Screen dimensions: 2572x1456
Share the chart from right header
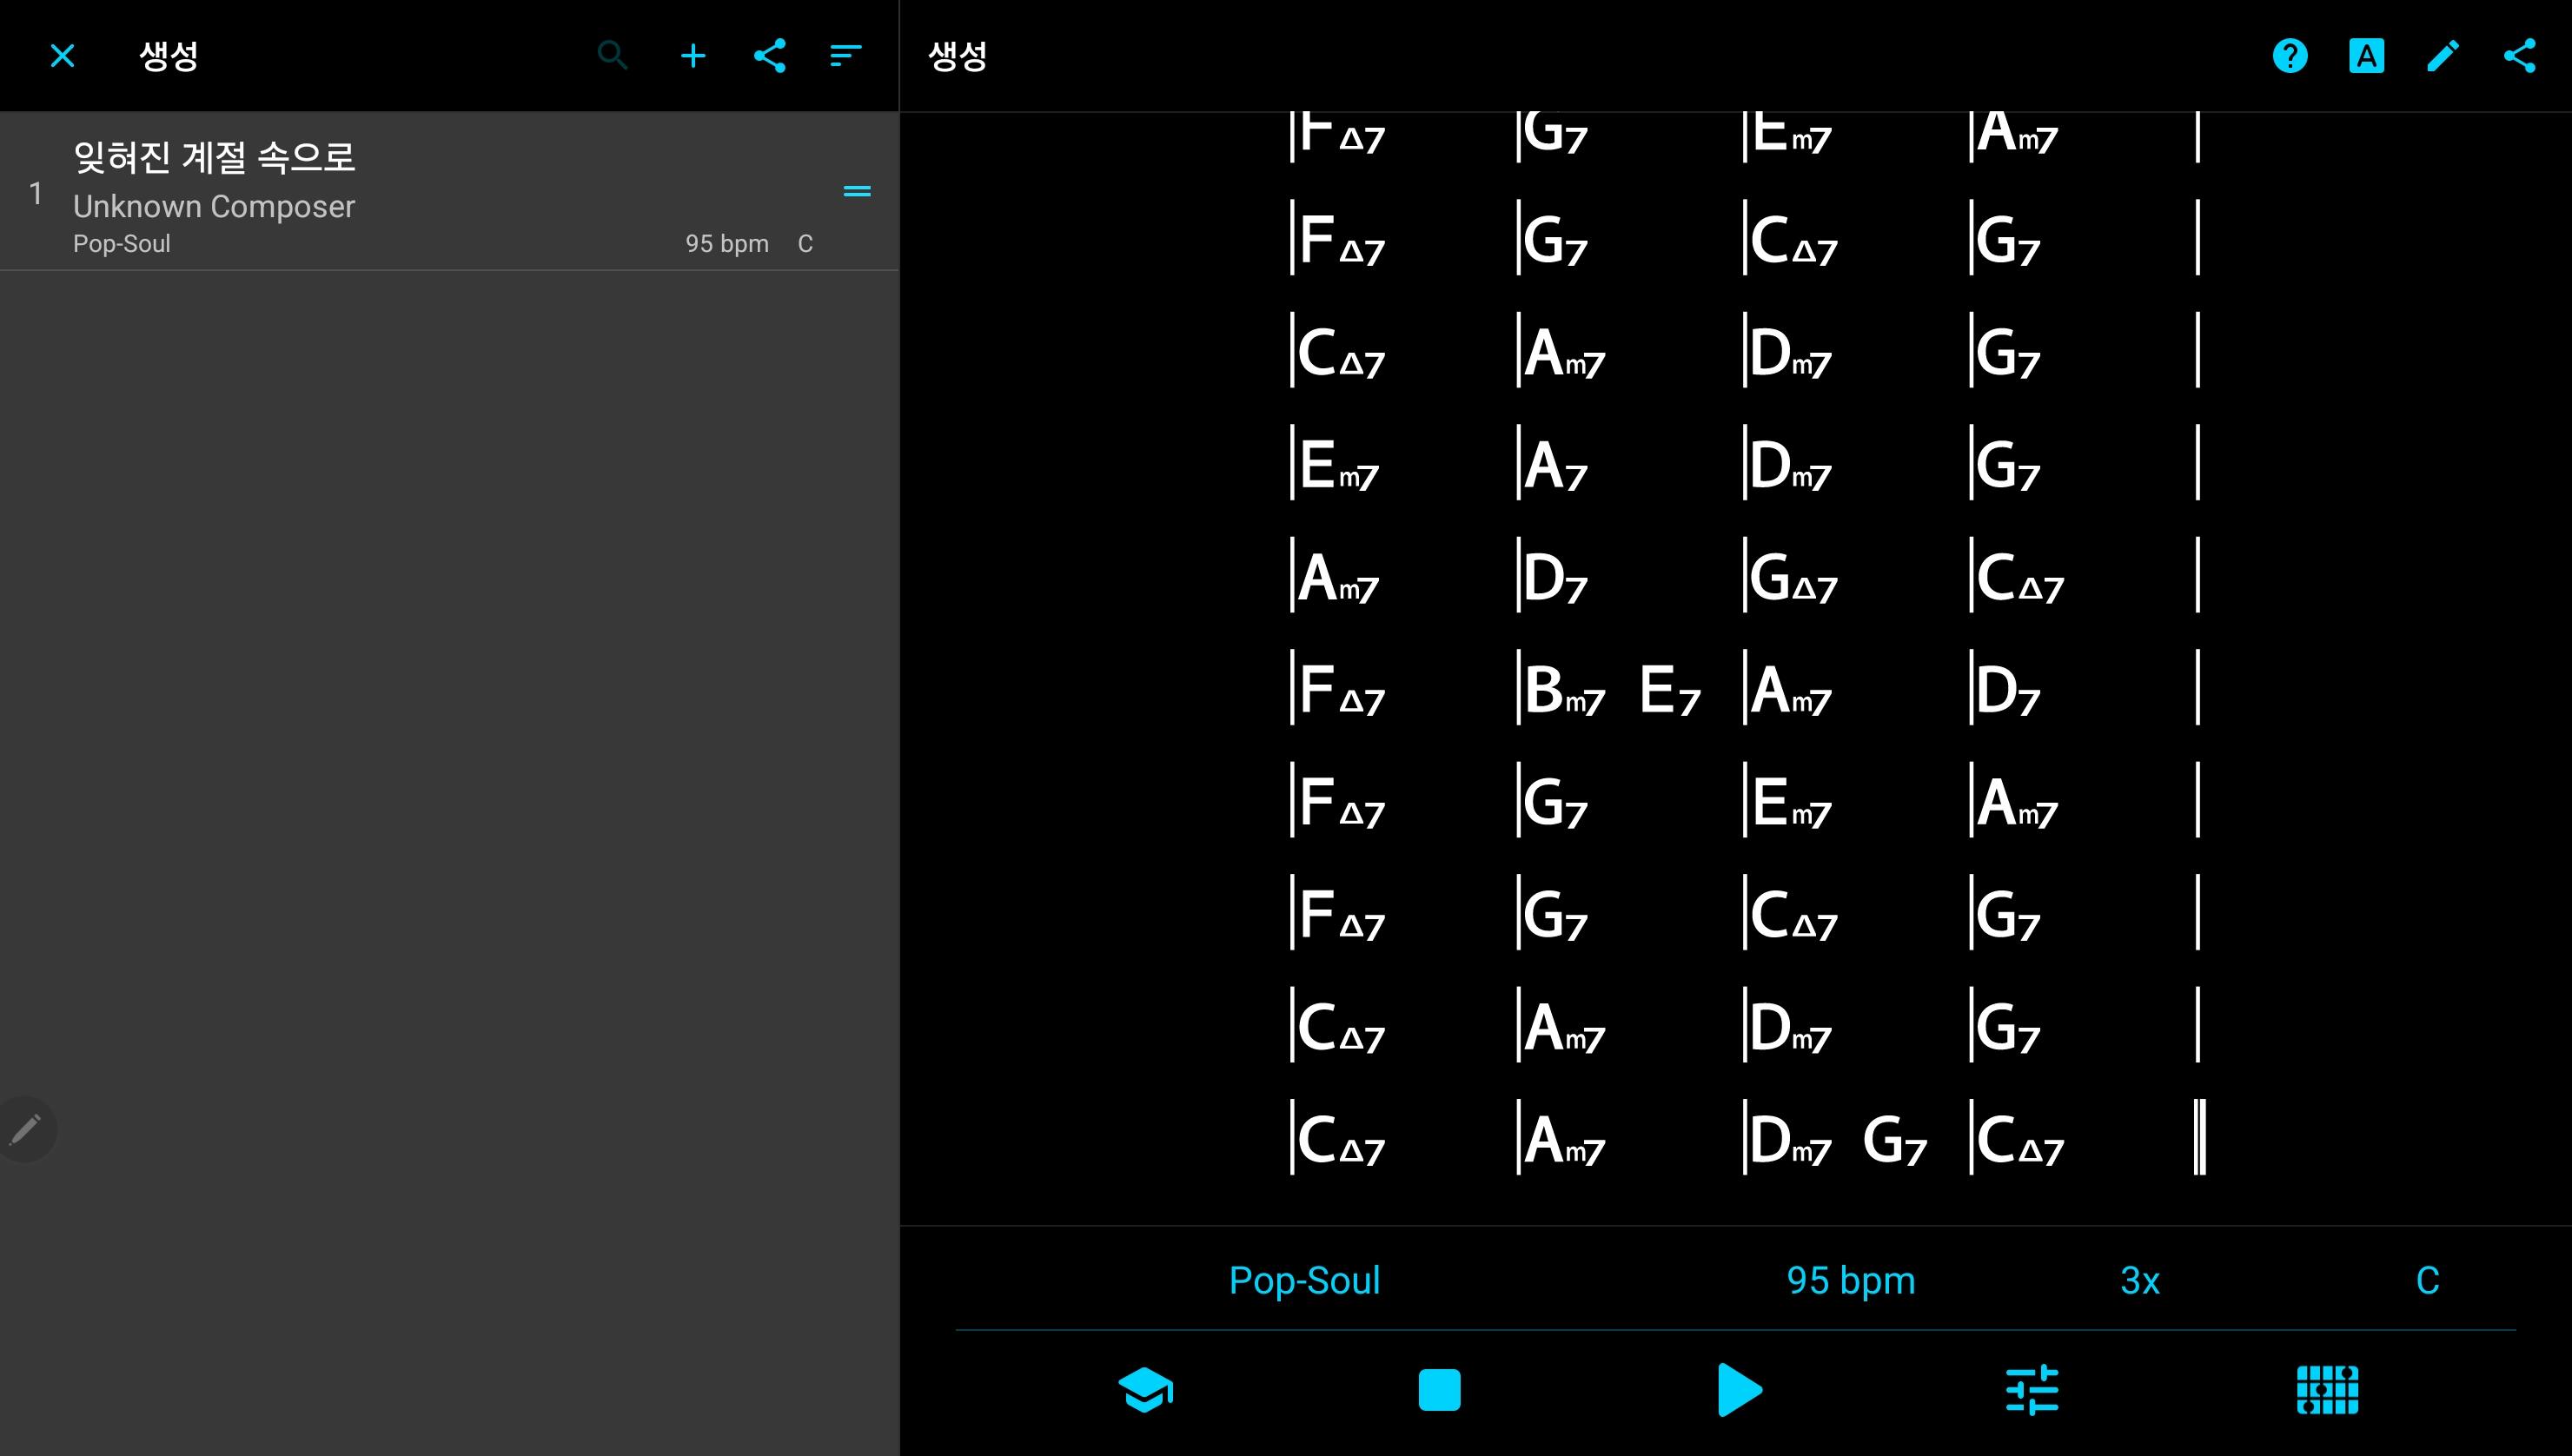2520,56
